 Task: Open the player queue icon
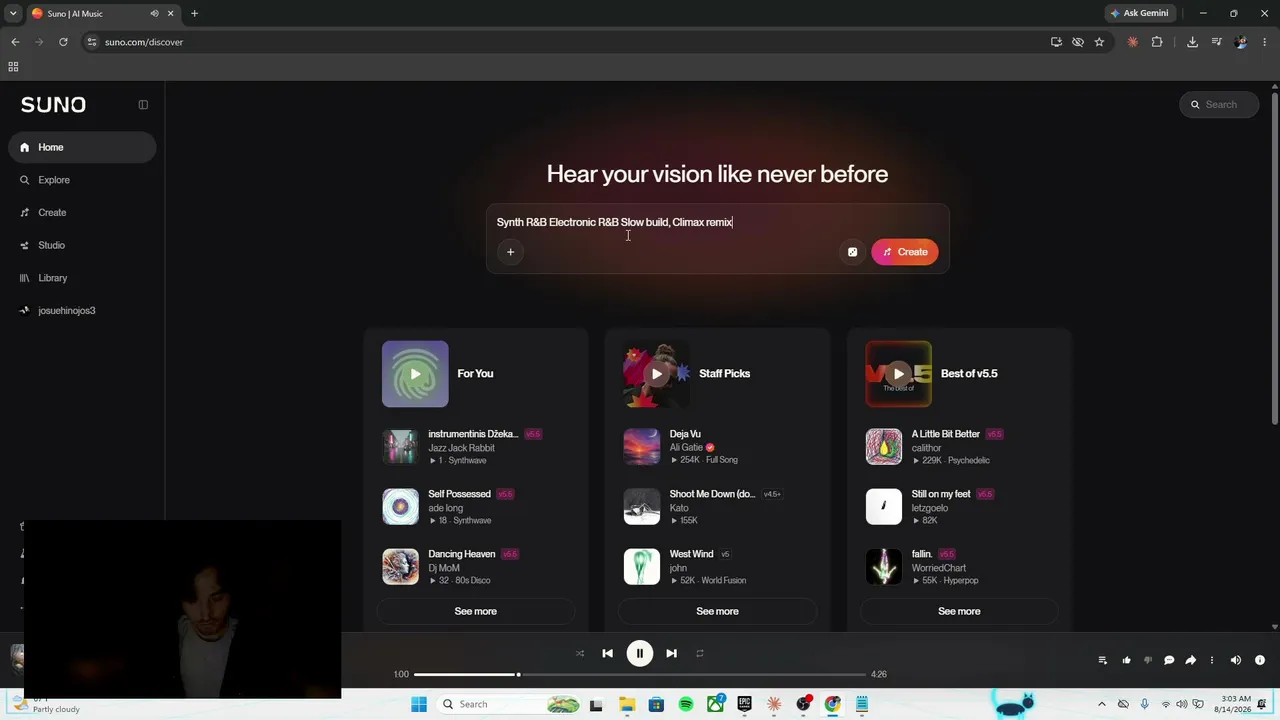pyautogui.click(x=1103, y=660)
